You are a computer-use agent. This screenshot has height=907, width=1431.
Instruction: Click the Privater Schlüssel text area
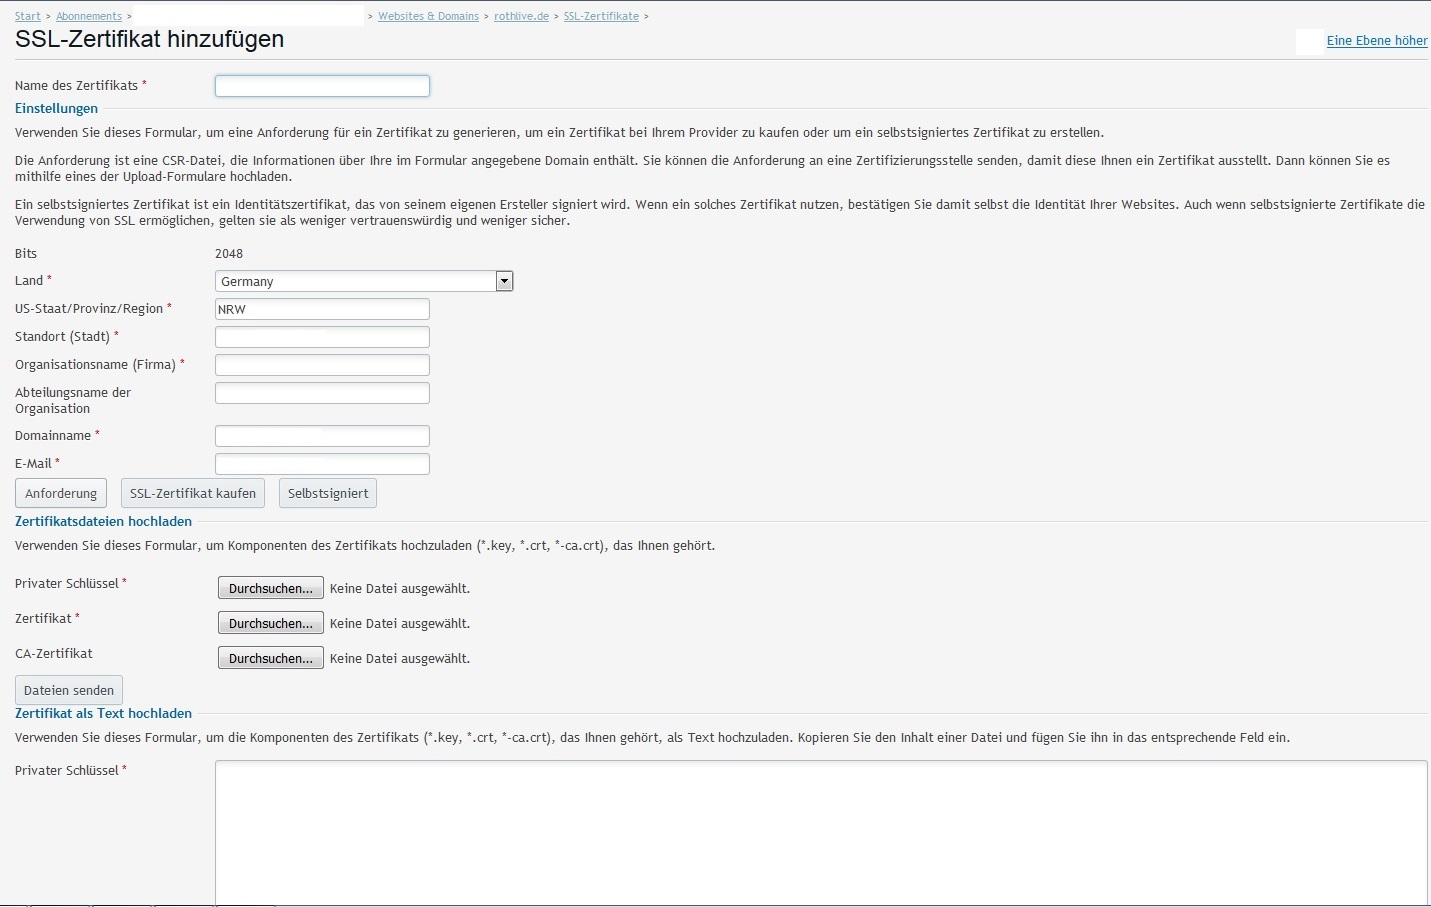[821, 833]
